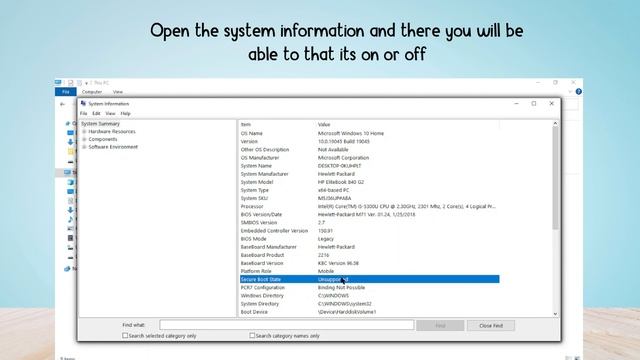The width and height of the screenshot is (640, 360).
Task: Select the Version row
Action: pos(369,142)
